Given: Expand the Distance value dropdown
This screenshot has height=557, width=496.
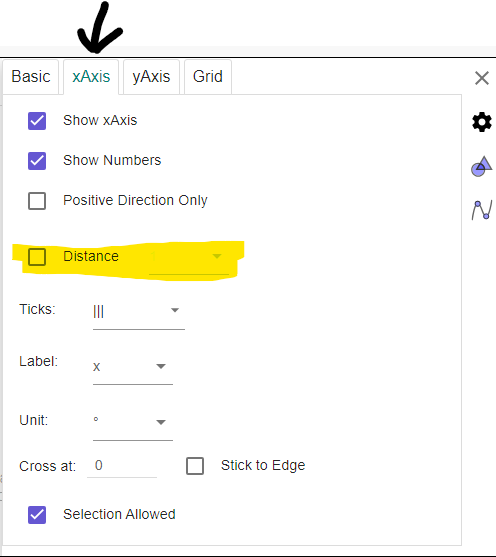Looking at the screenshot, I should 189,258.
